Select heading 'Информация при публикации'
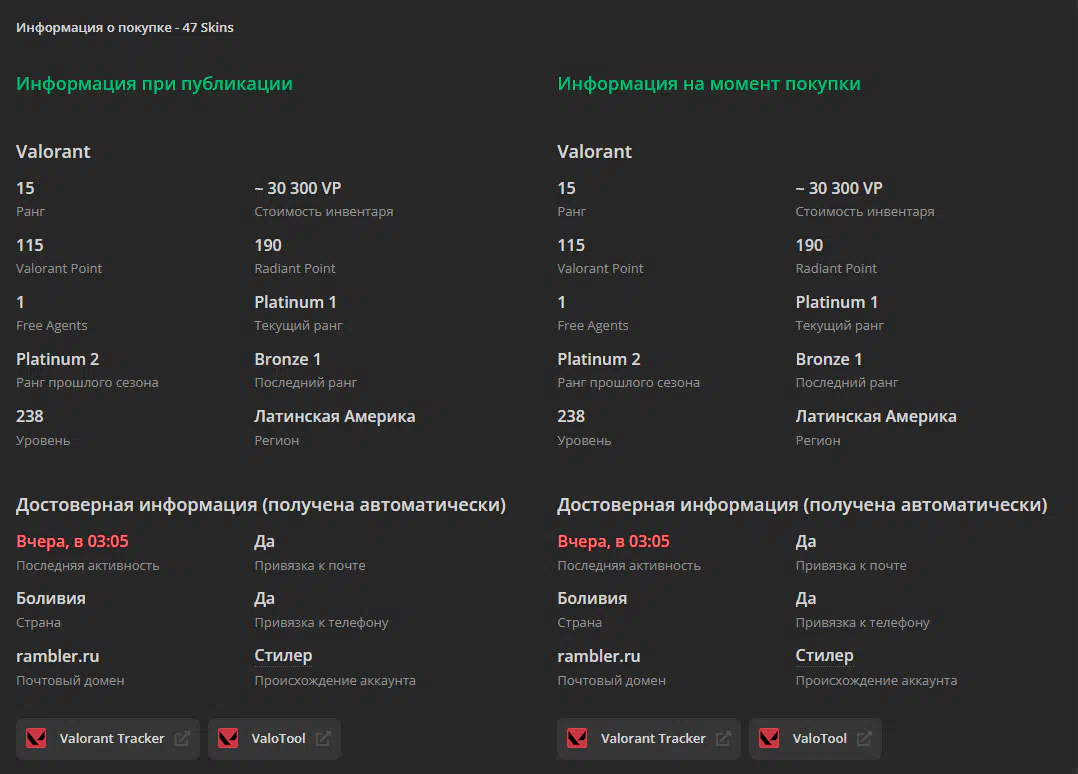1078x774 pixels. pos(155,84)
